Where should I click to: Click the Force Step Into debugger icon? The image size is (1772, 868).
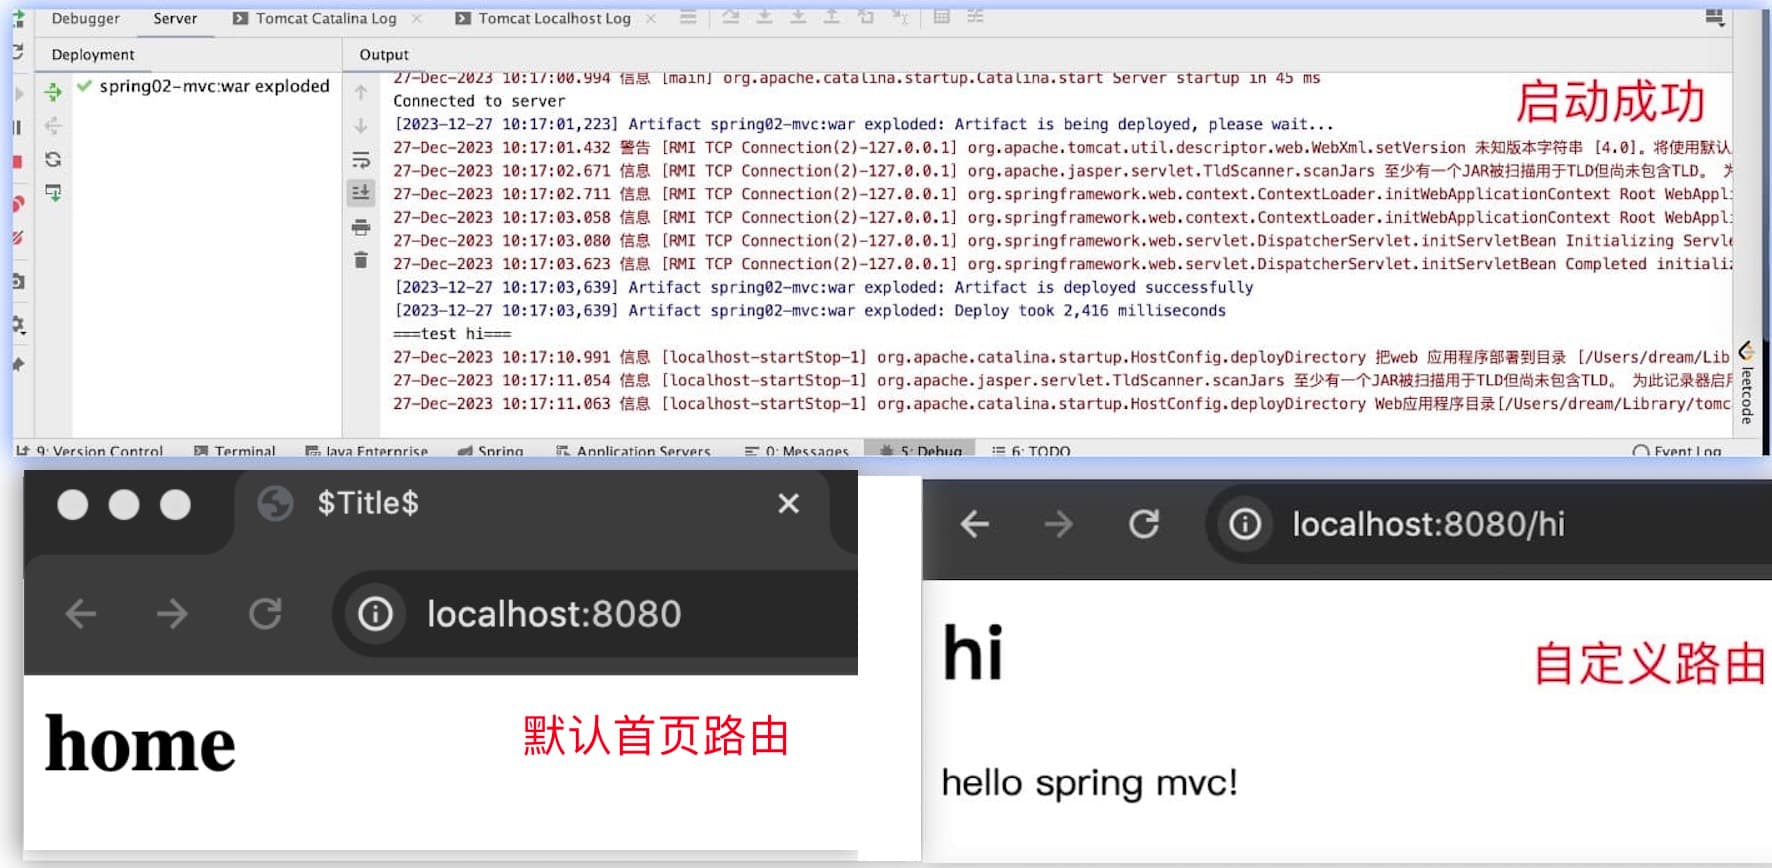(798, 17)
